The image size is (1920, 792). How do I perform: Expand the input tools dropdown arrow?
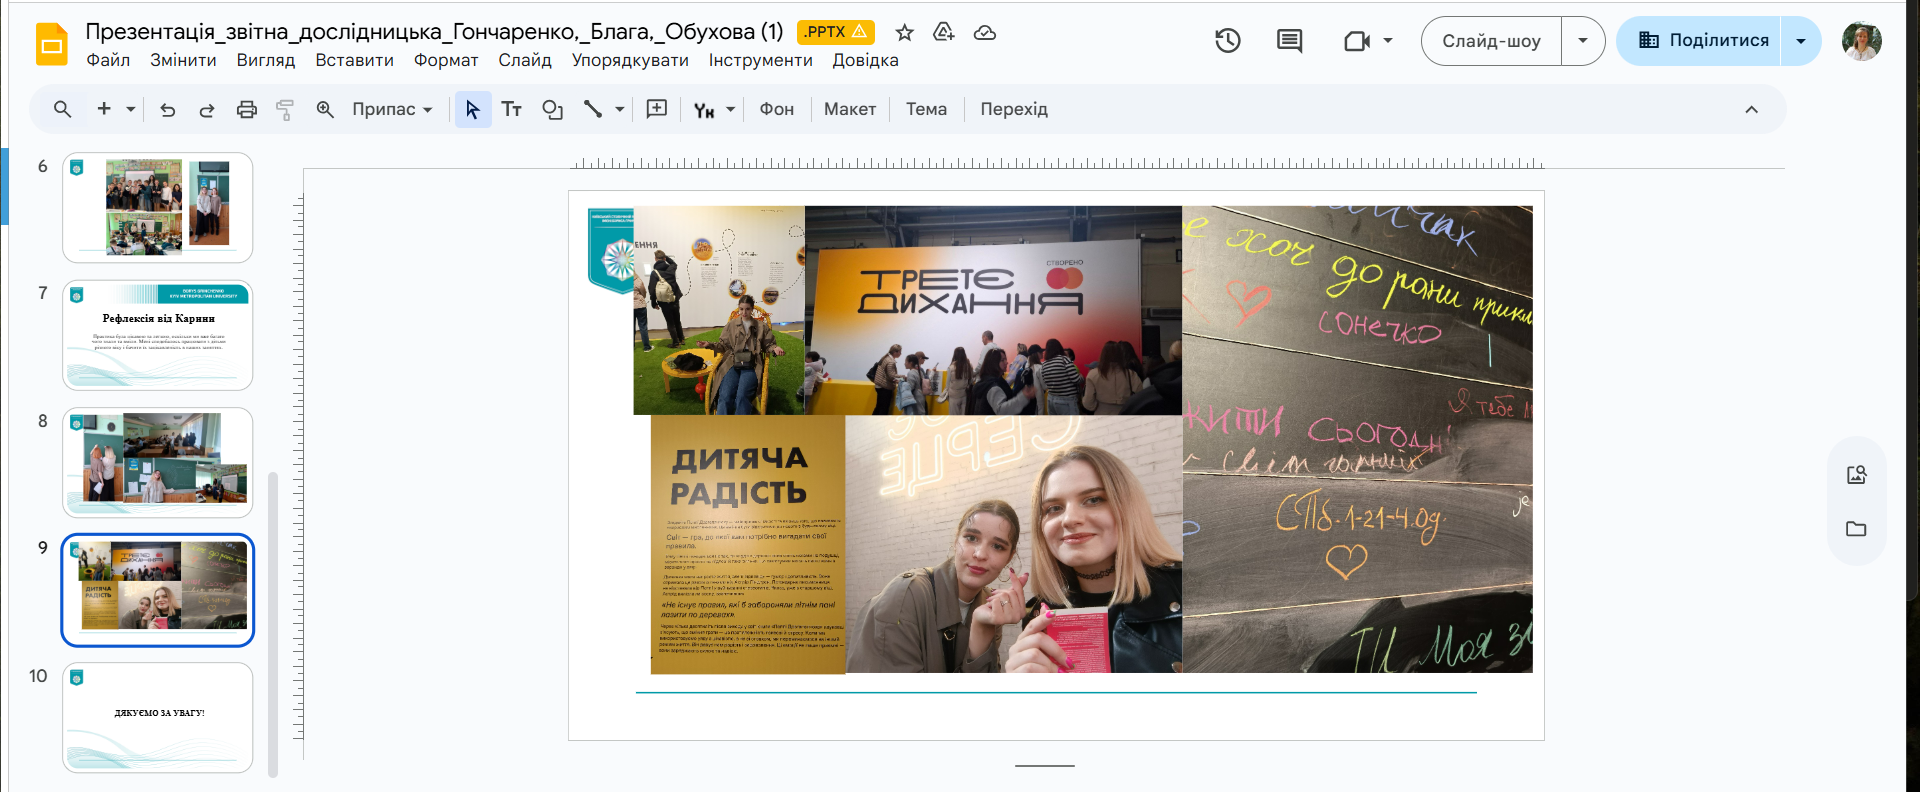[730, 109]
